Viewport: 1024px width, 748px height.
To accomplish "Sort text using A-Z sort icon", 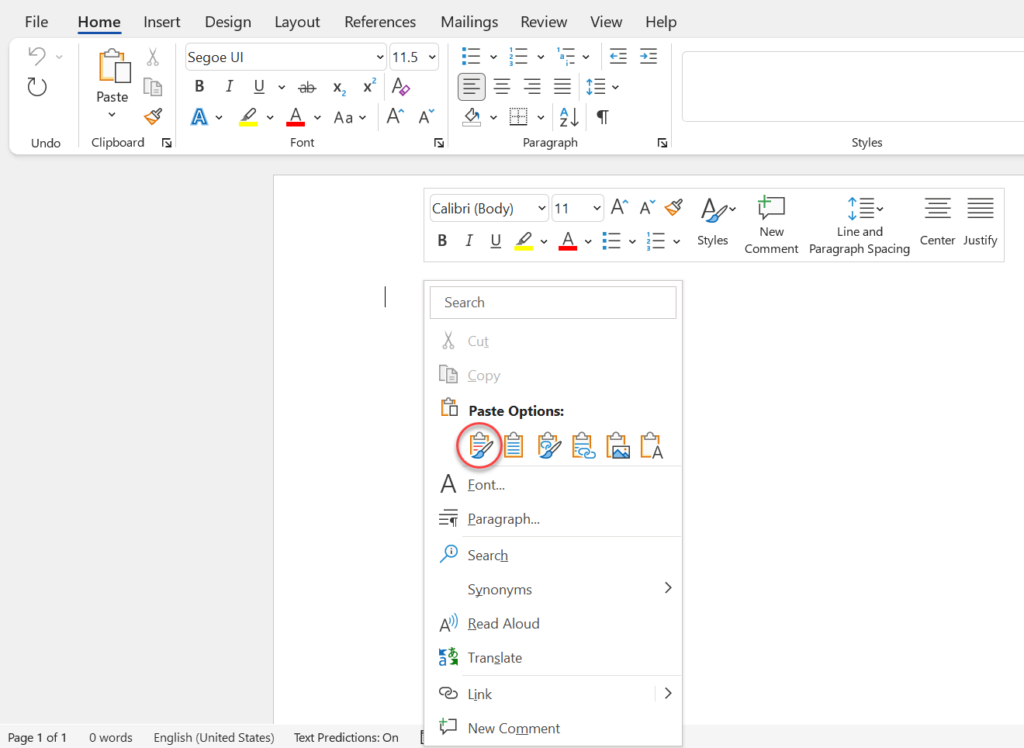I will point(569,117).
